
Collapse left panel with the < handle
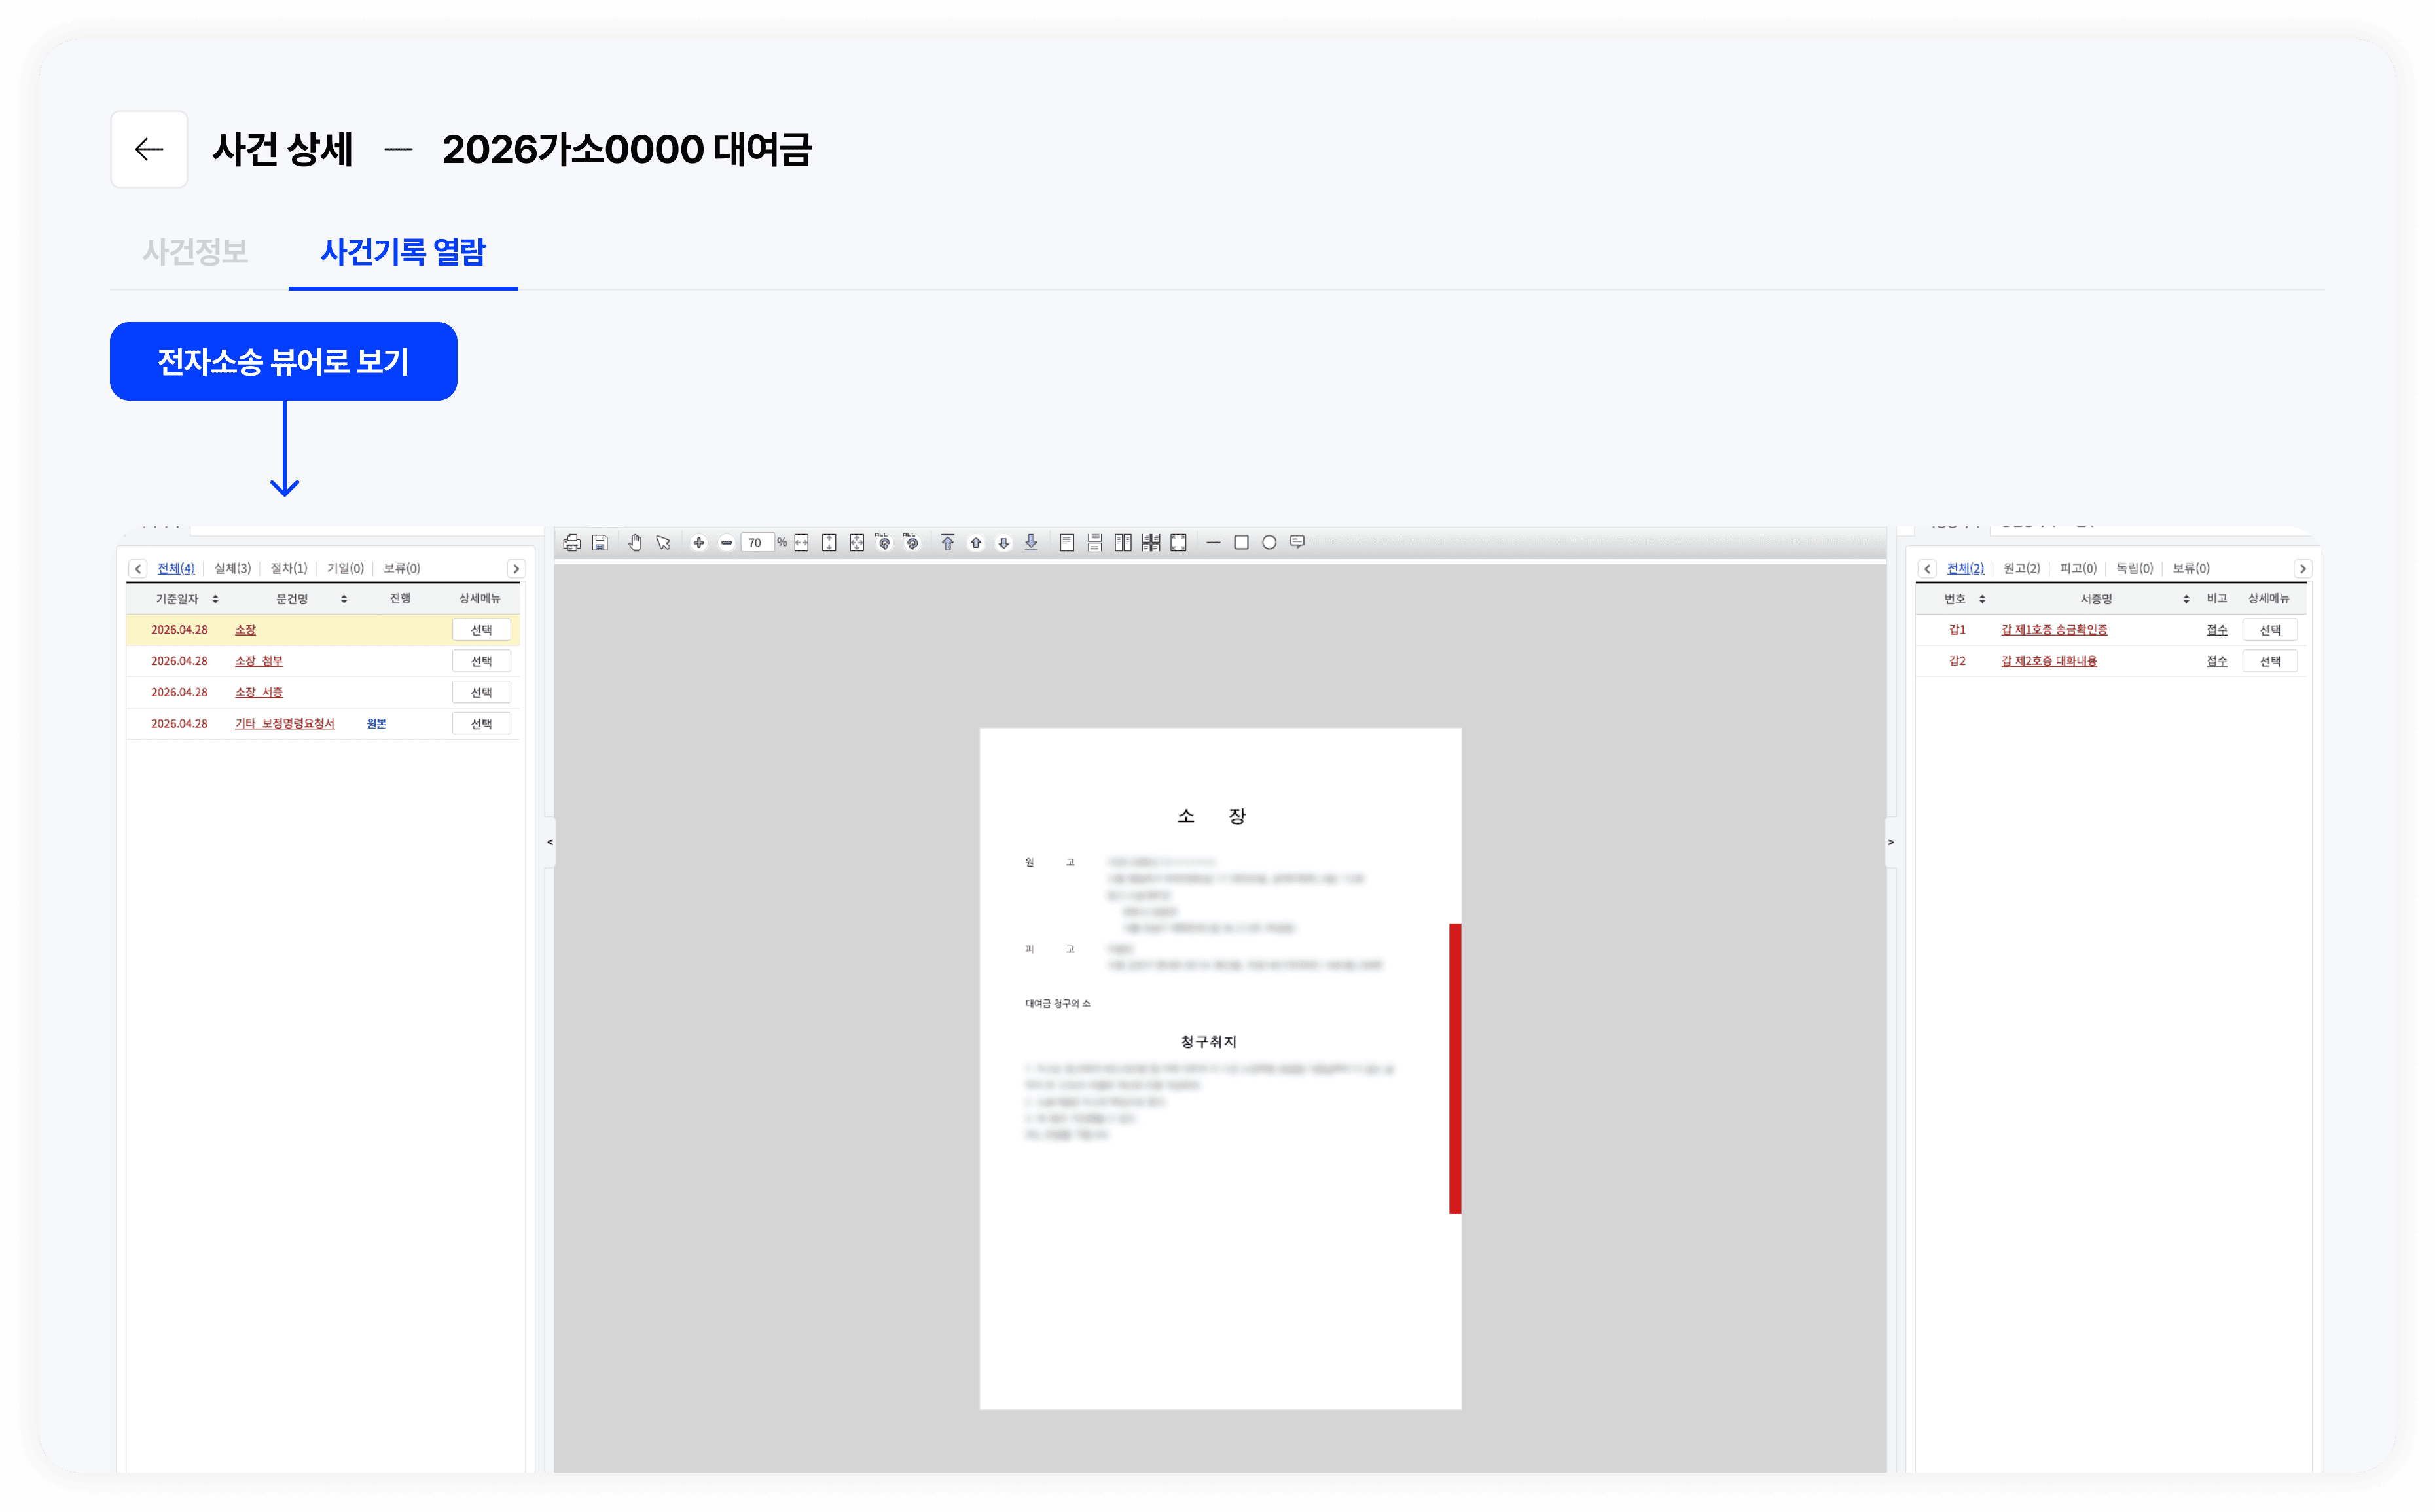[550, 842]
